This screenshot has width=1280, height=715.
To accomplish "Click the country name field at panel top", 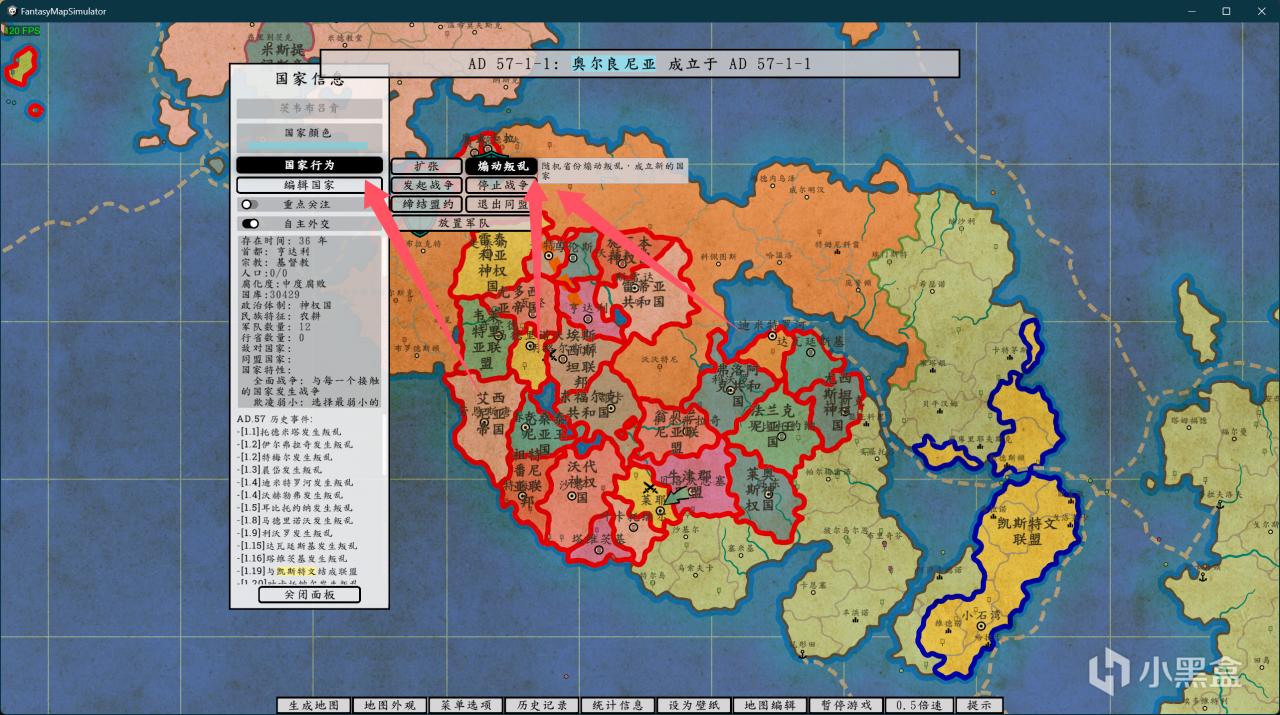I will (310, 108).
